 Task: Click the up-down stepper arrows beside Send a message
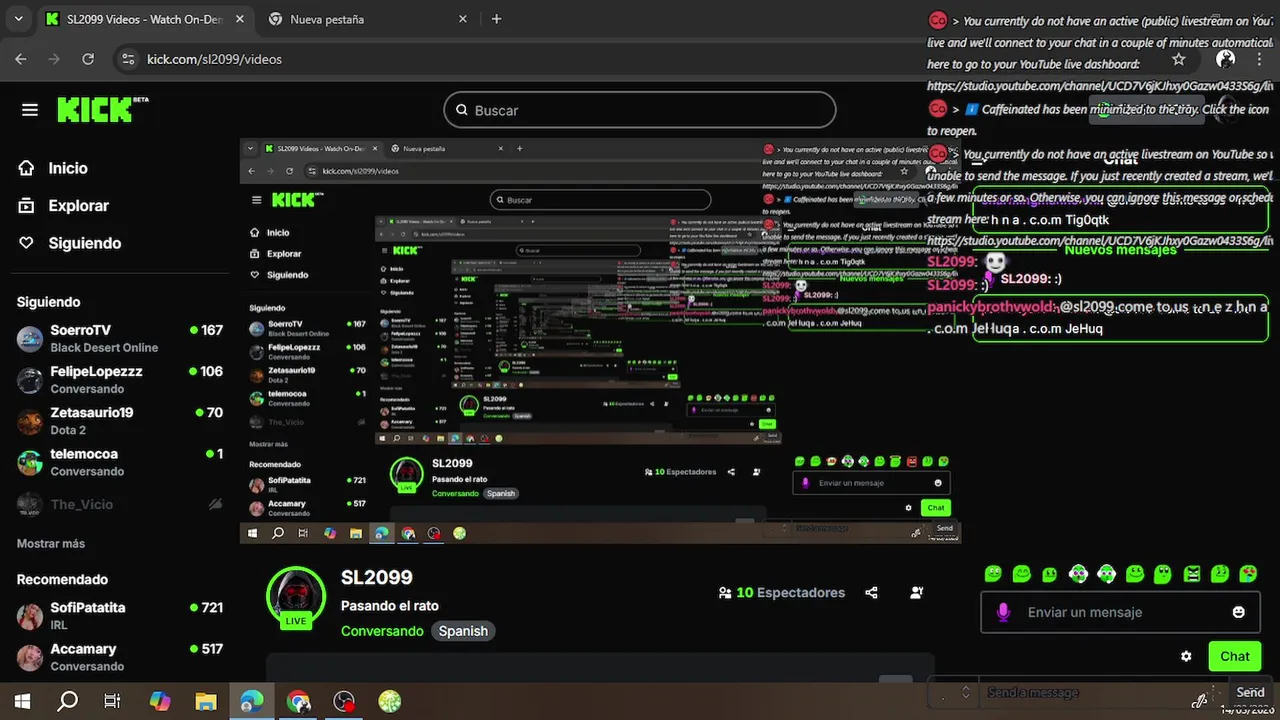pyautogui.click(x=965, y=692)
